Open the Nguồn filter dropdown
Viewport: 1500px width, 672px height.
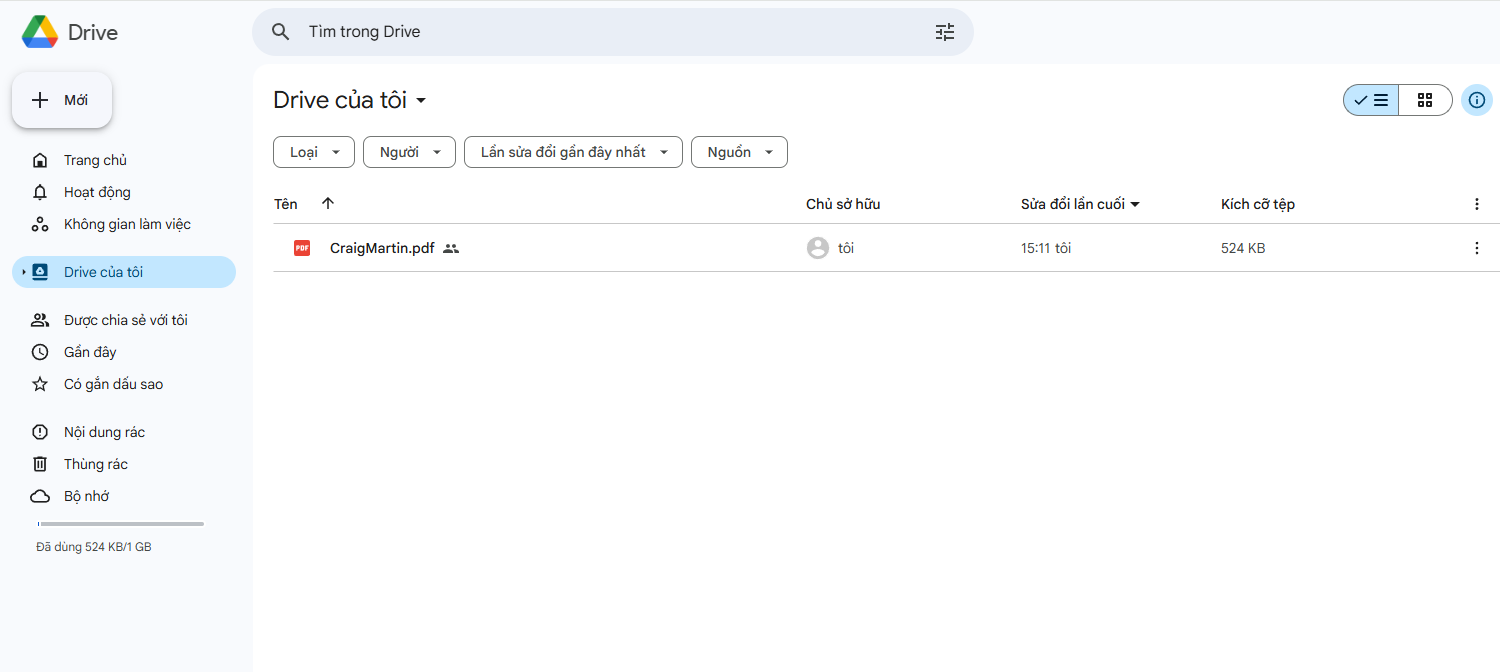click(x=739, y=152)
